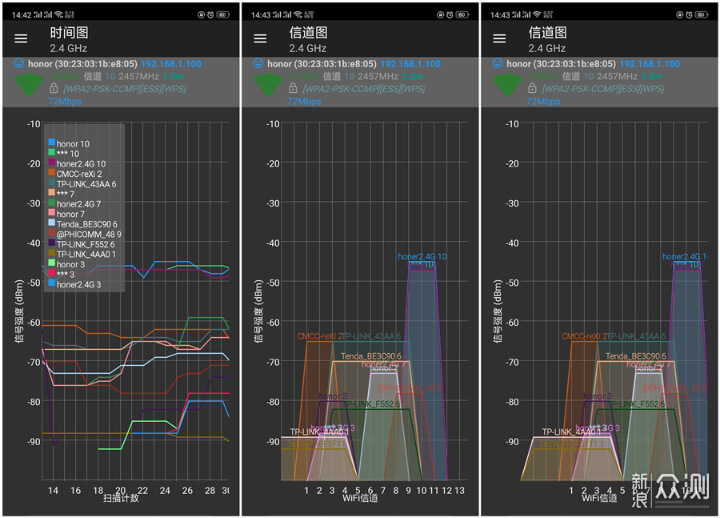
Task: Select the 信道图 title on middle screen
Action: coord(308,32)
